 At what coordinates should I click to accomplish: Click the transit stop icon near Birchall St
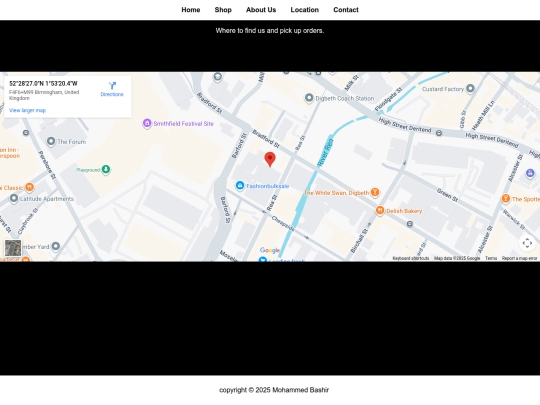click(409, 224)
